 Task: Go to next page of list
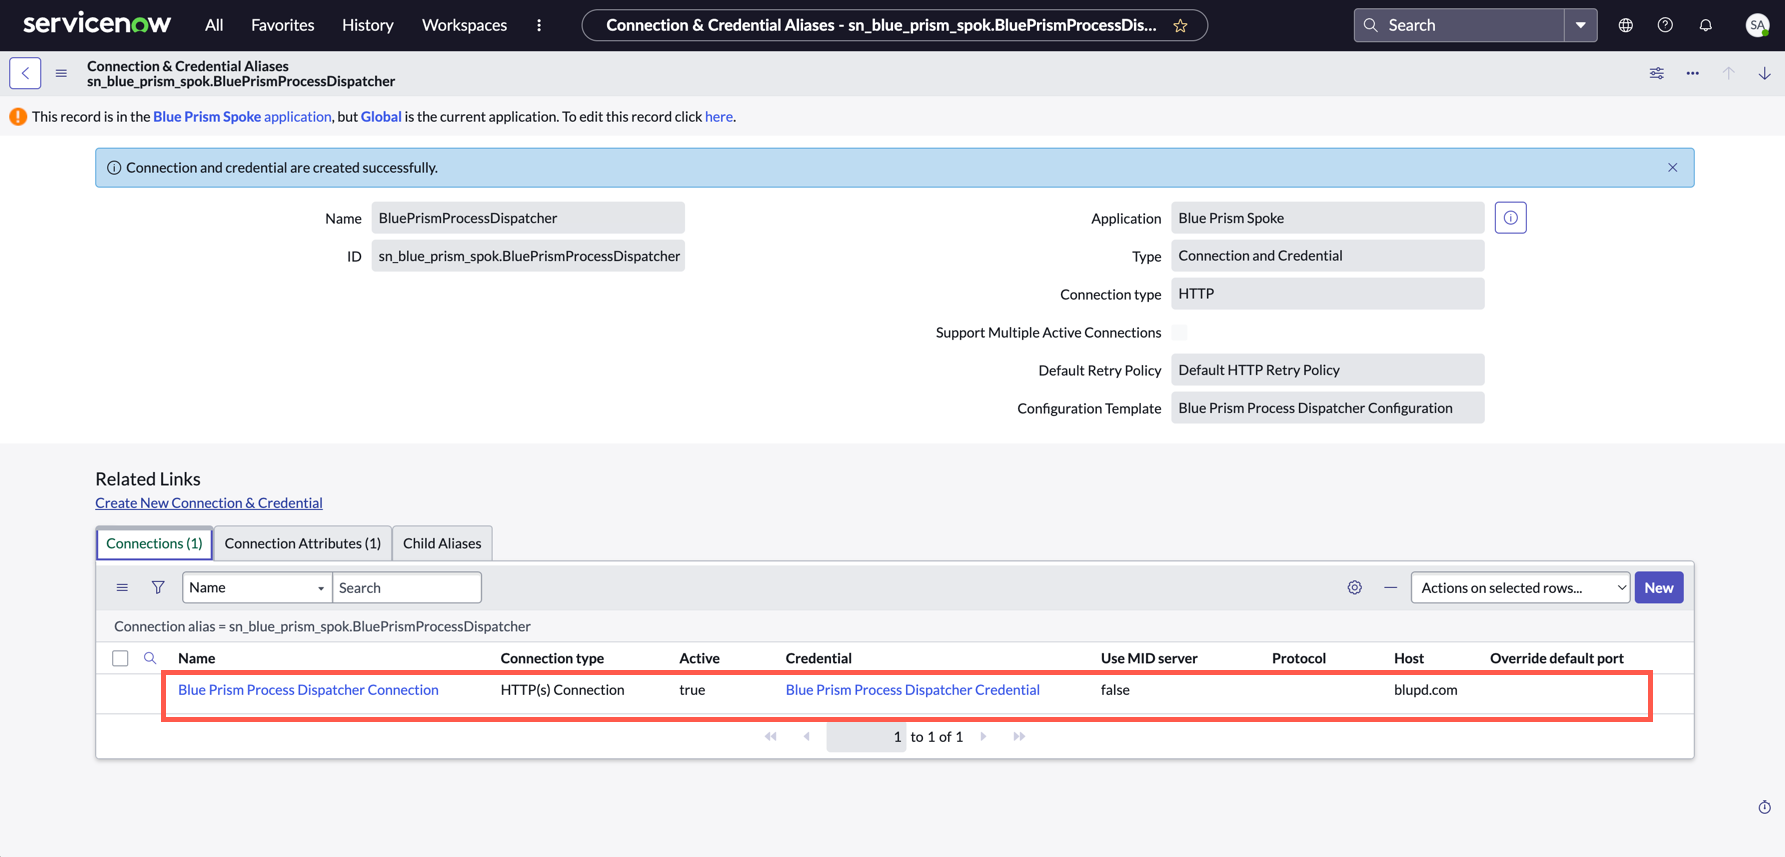(x=984, y=737)
